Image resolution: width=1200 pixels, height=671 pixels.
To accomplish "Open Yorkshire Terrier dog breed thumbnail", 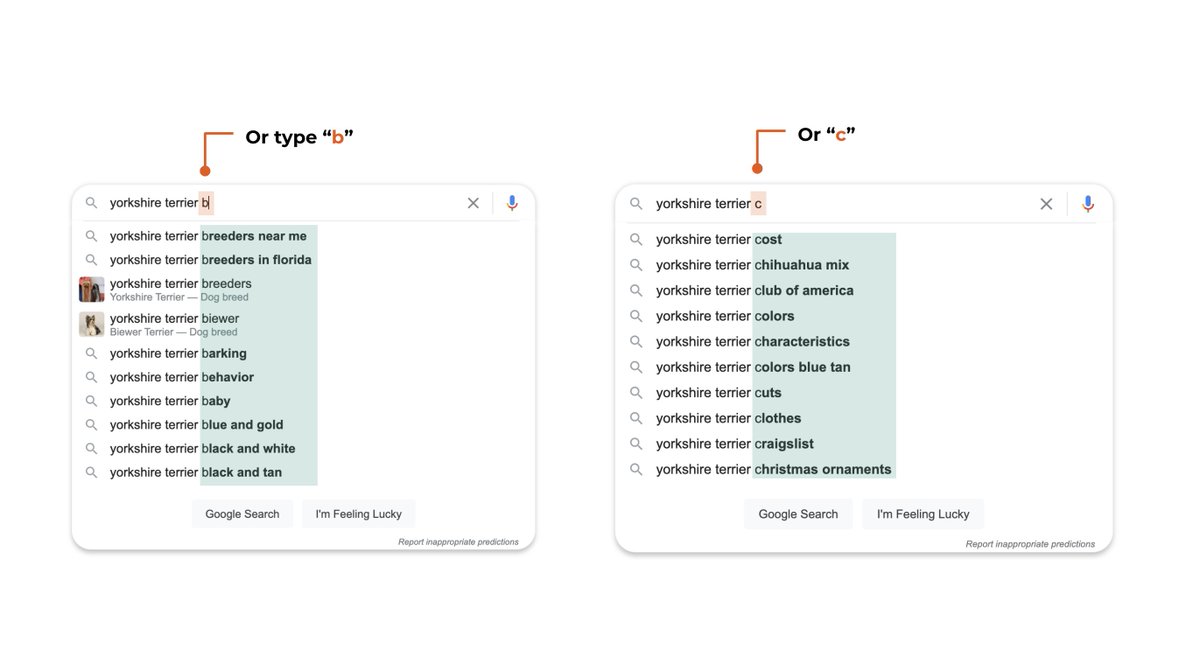I will pyautogui.click(x=92, y=289).
